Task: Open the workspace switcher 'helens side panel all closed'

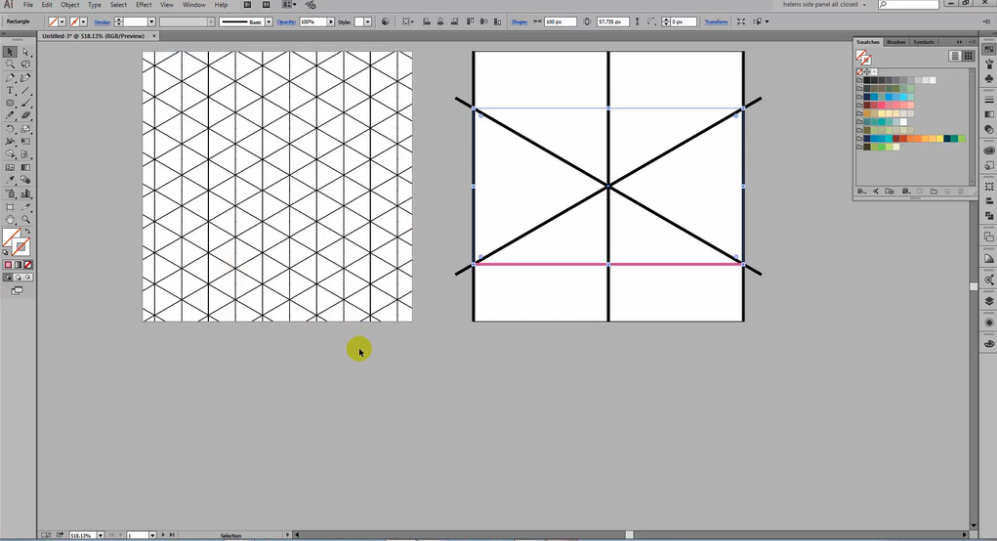Action: coord(823,4)
